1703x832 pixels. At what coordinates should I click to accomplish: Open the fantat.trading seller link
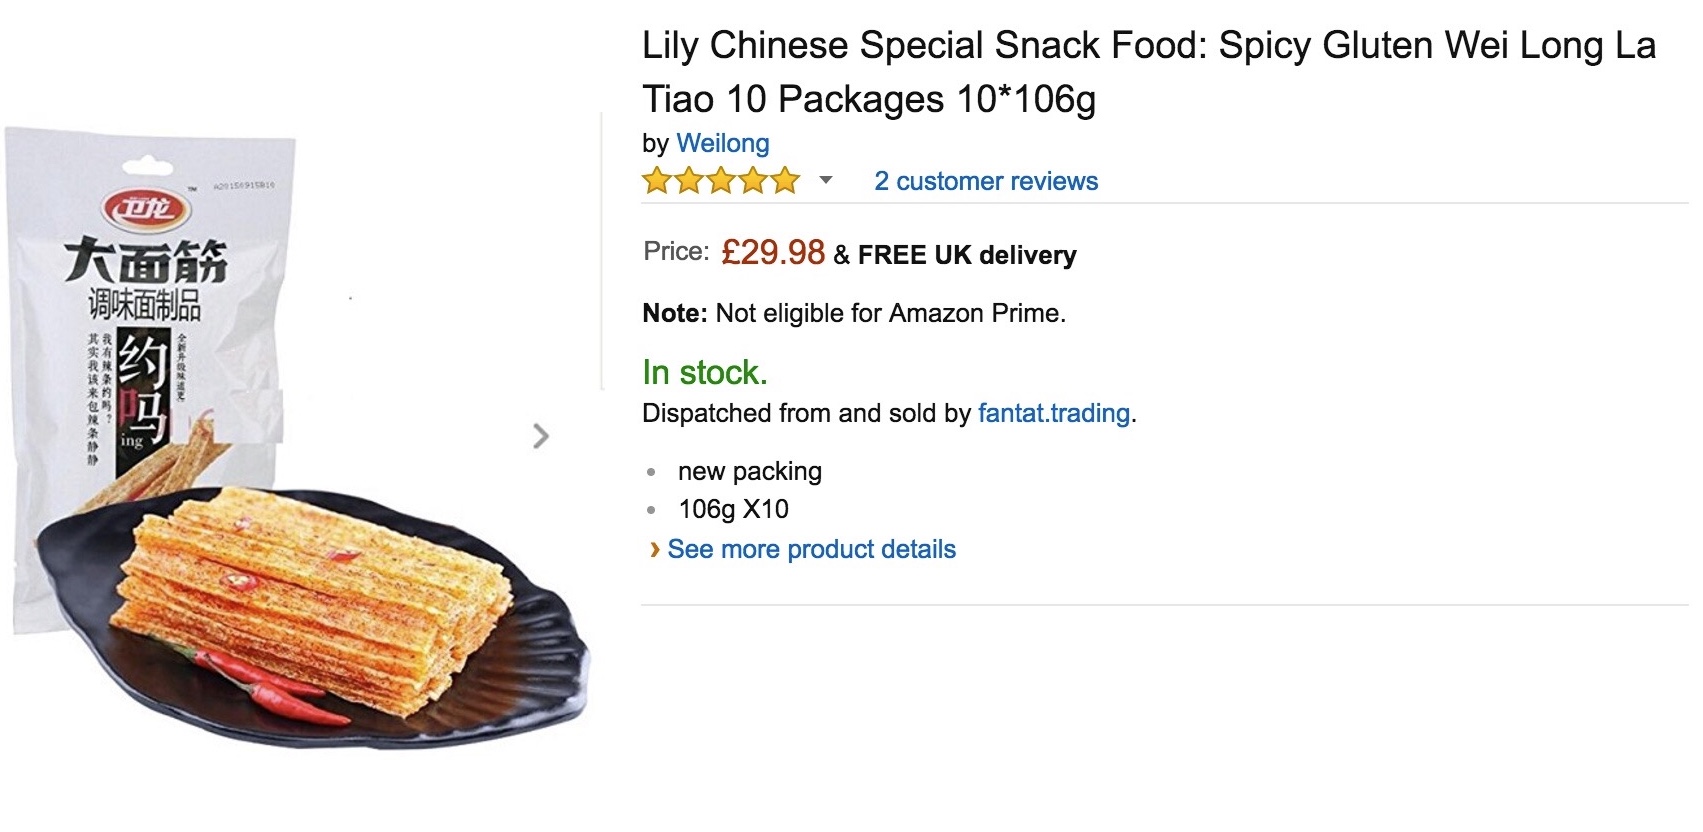pyautogui.click(x=1053, y=413)
